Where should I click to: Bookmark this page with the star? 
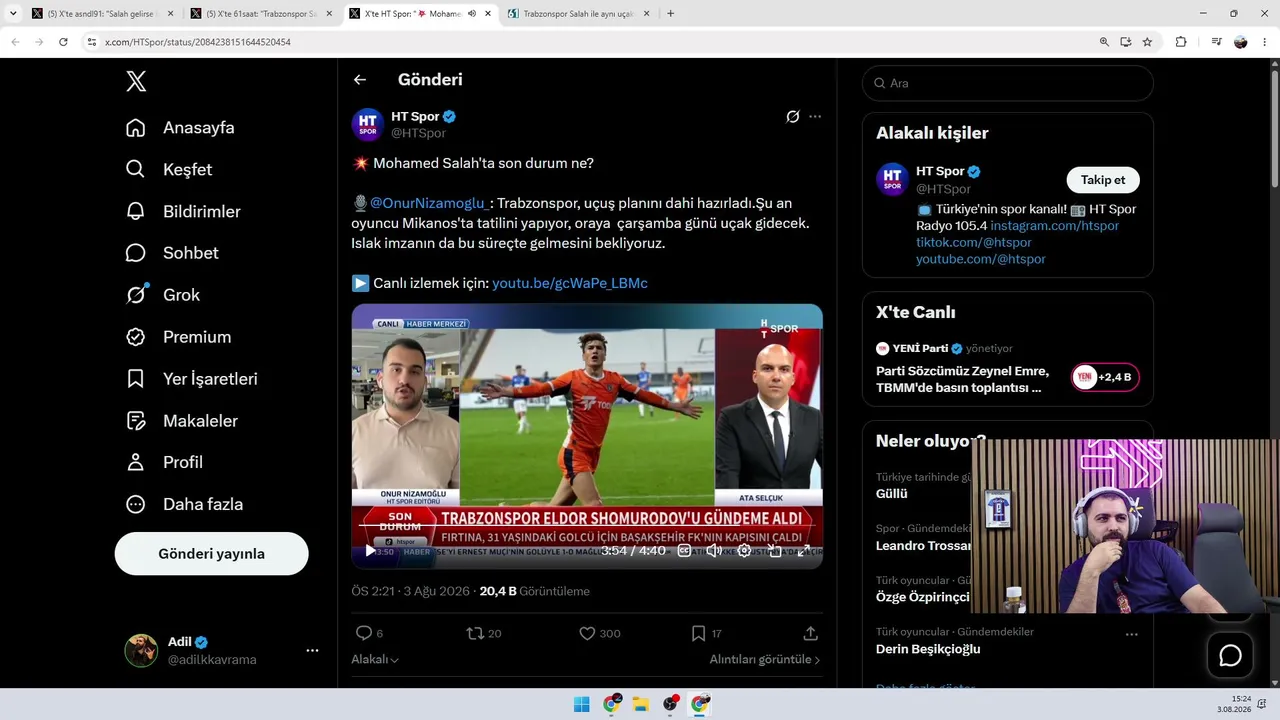click(1147, 42)
